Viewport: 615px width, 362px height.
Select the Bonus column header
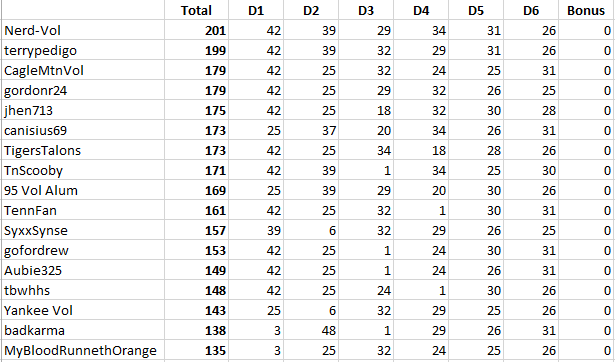[x=586, y=10]
